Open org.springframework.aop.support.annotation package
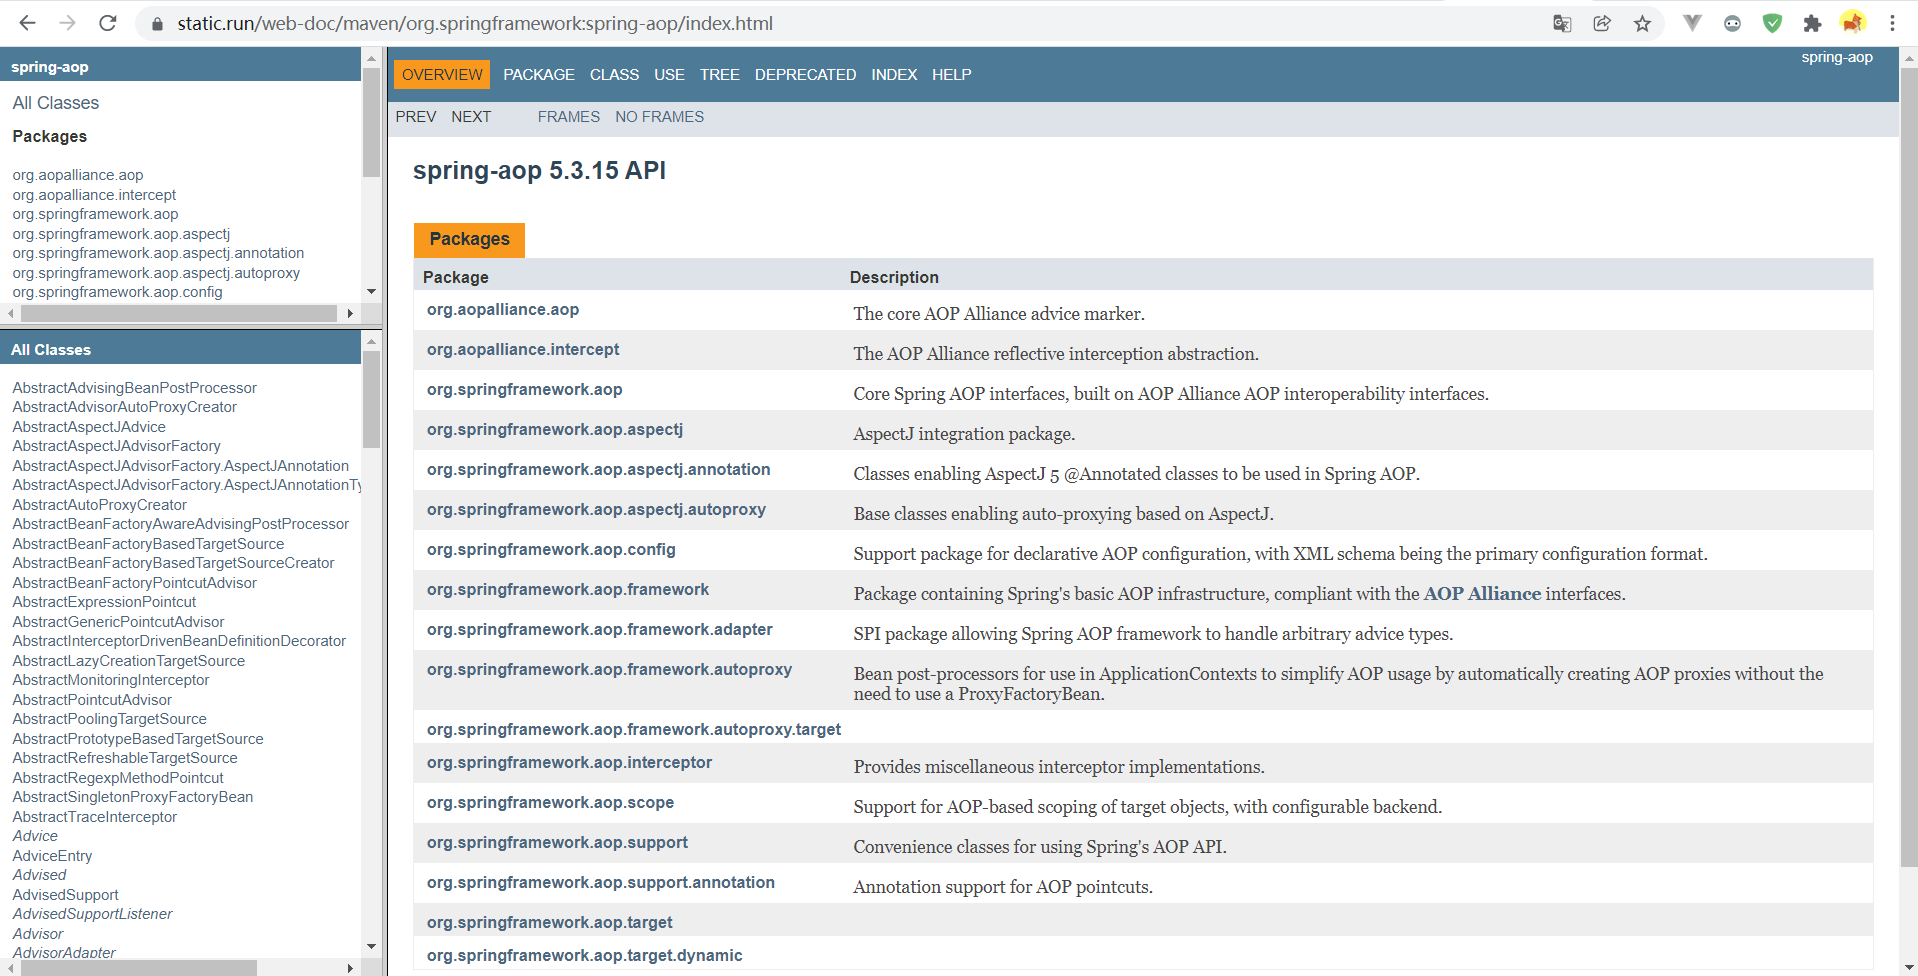The height and width of the screenshot is (976, 1918). (601, 882)
